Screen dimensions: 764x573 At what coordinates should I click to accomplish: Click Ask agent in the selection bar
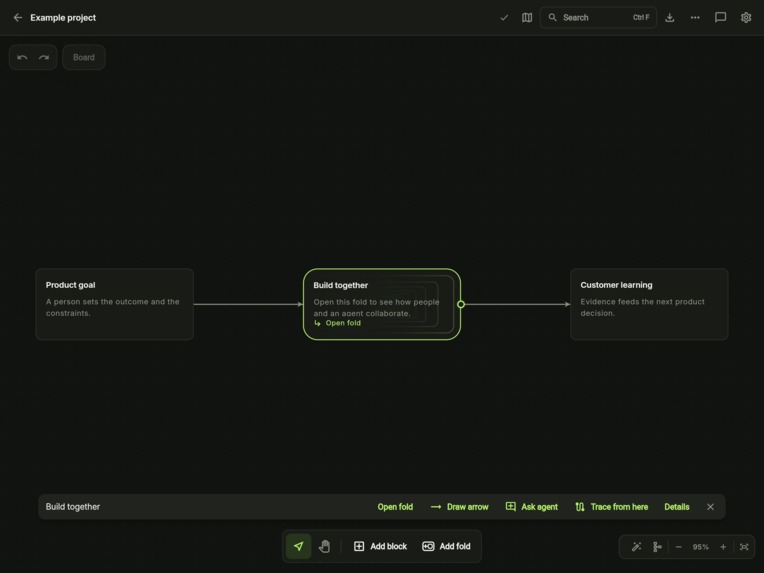tap(532, 507)
